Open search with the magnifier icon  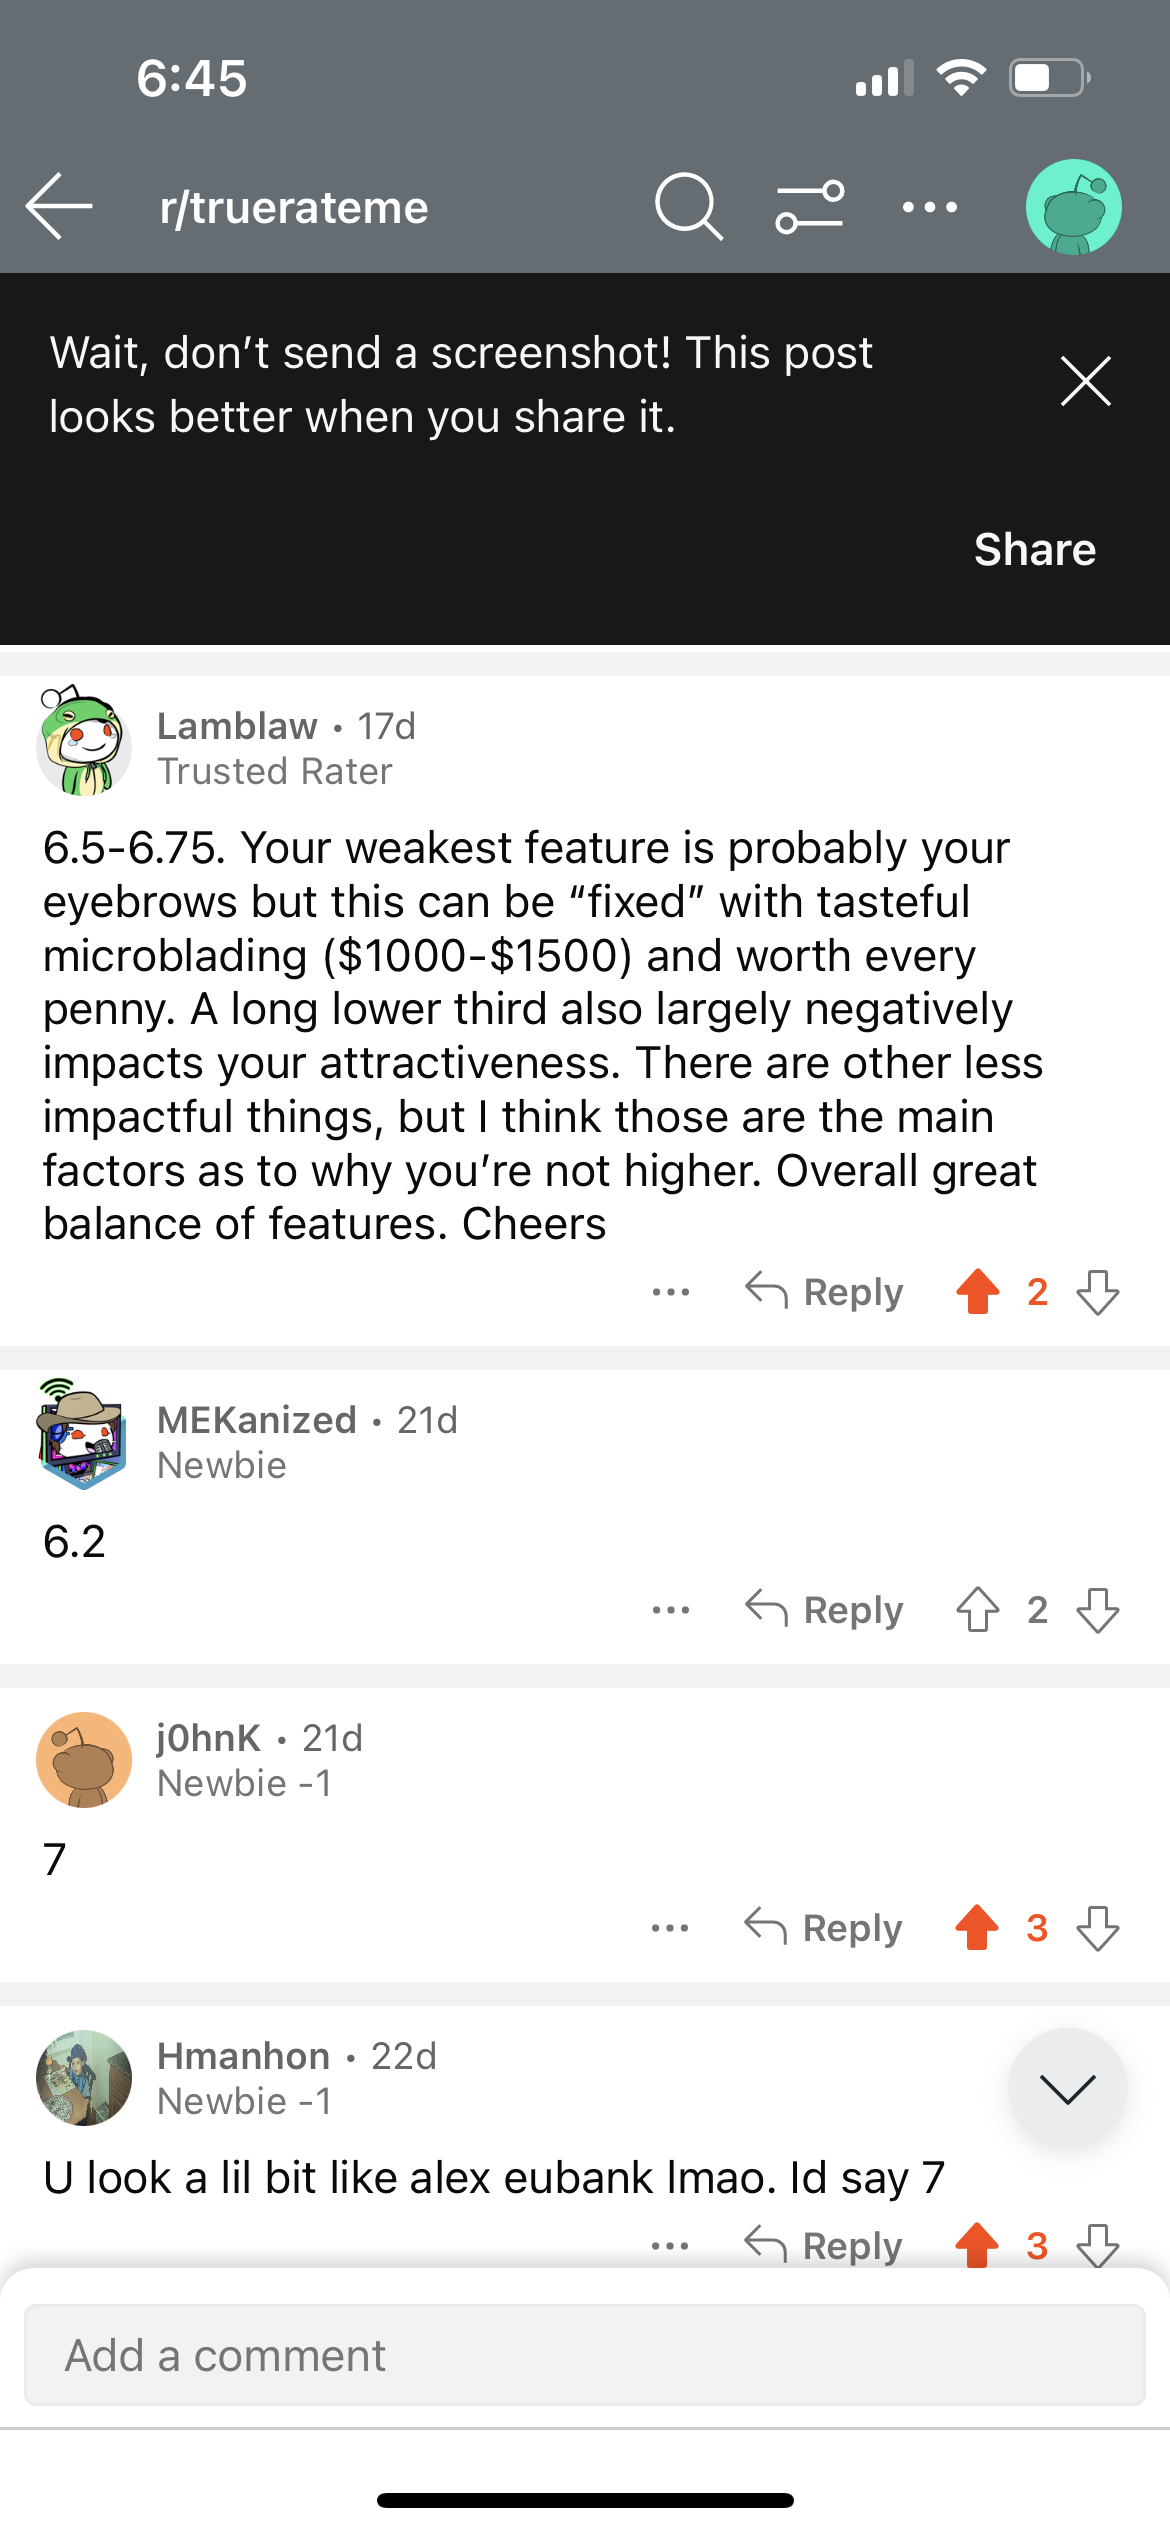pos(689,207)
